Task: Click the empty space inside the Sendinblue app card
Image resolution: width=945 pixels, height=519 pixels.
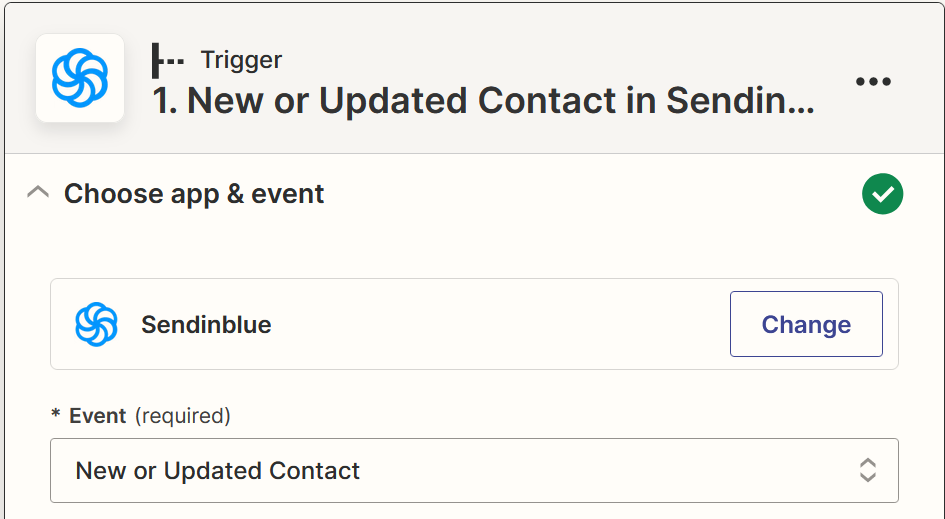Action: pyautogui.click(x=500, y=324)
